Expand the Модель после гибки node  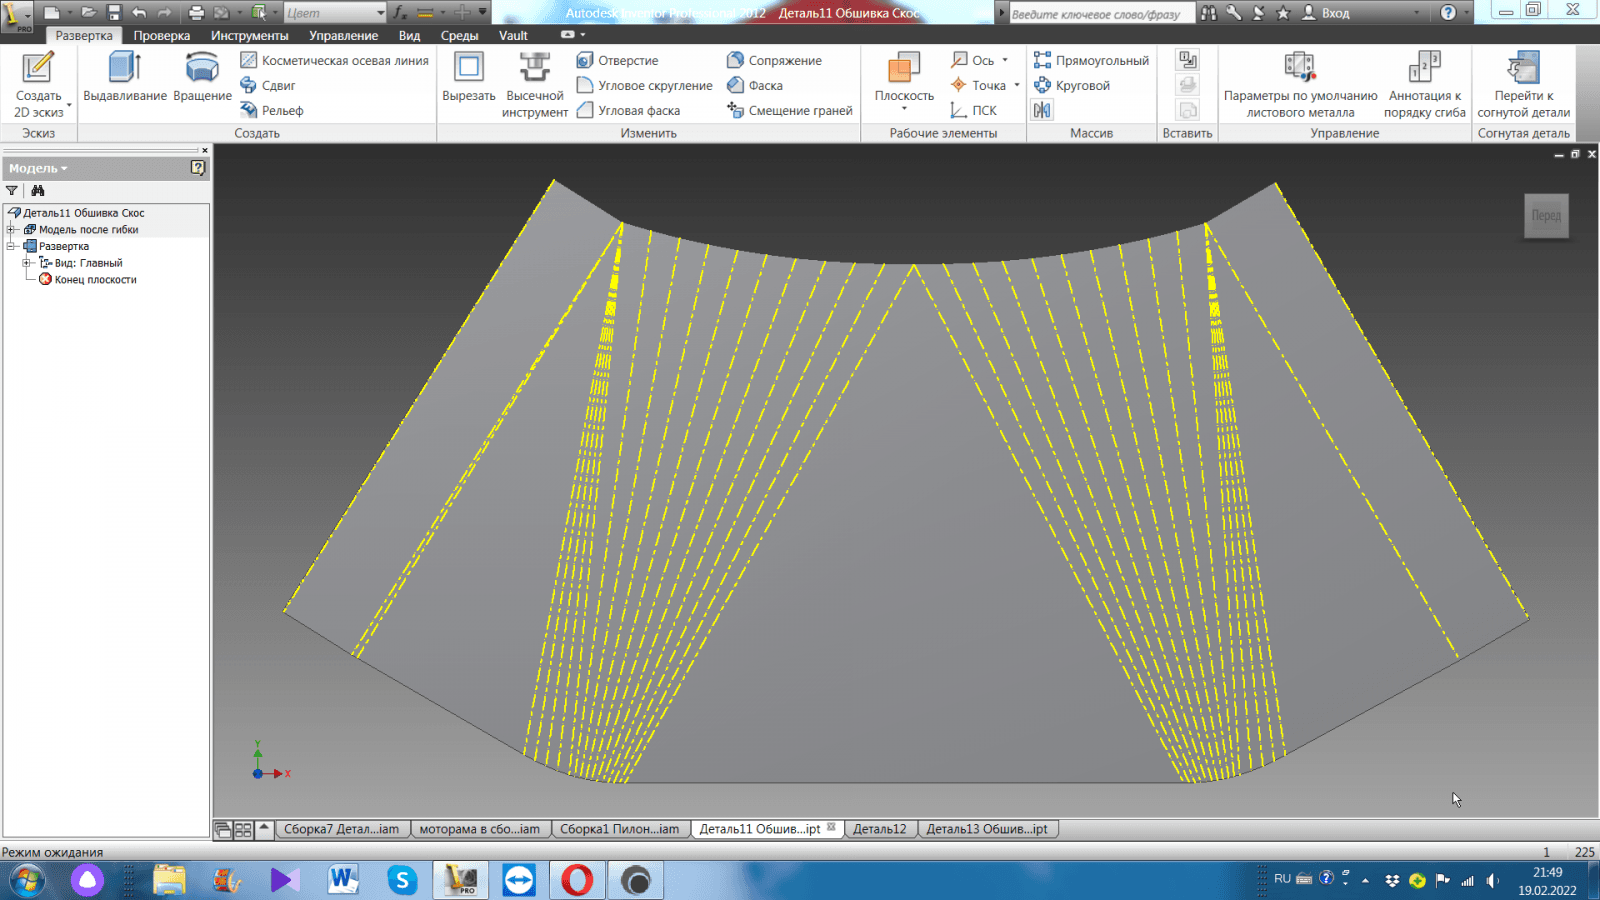click(12, 230)
